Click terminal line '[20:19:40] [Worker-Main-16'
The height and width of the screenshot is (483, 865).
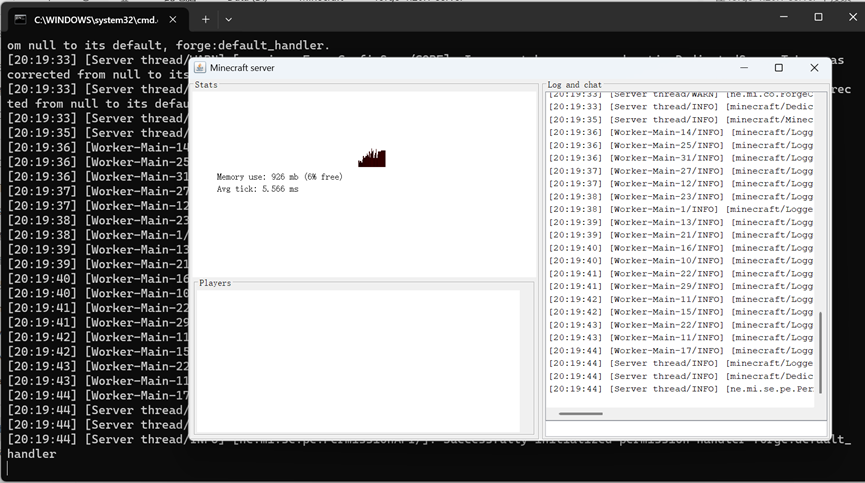(x=98, y=278)
